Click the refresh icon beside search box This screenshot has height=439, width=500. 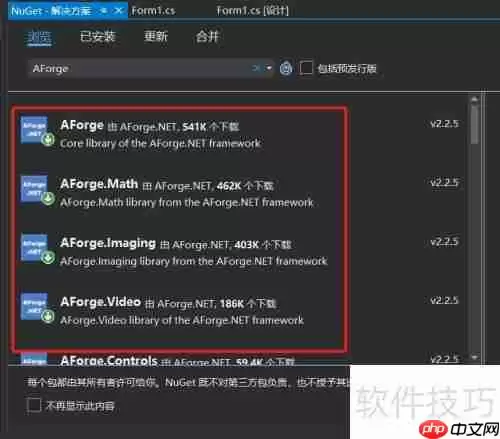286,68
